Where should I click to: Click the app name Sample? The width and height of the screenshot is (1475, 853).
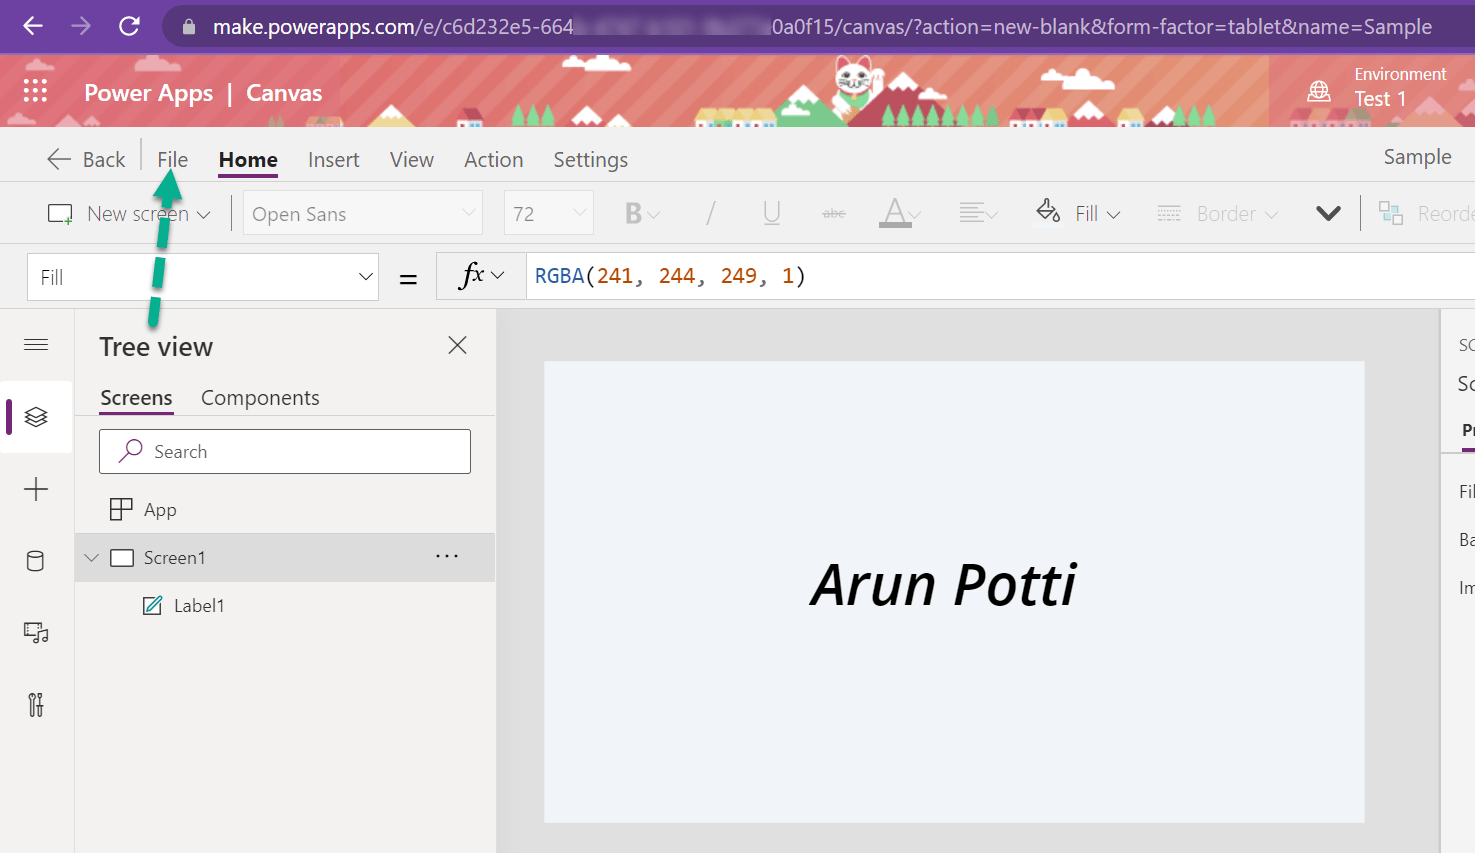[x=1417, y=157]
